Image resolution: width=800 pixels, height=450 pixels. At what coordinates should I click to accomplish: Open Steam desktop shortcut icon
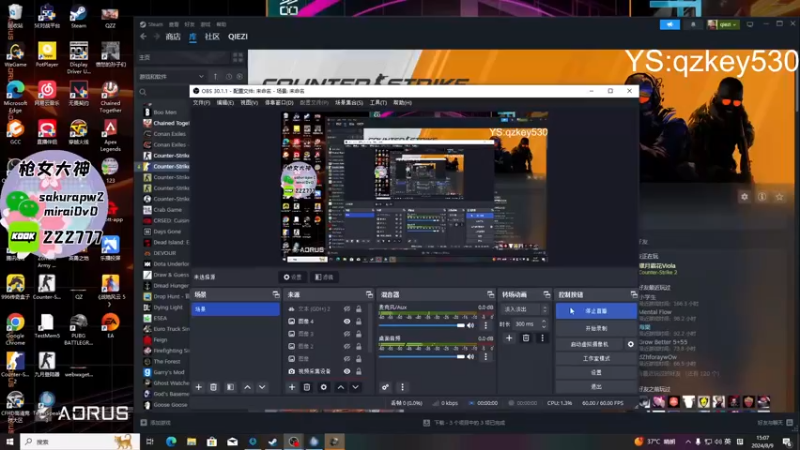click(79, 15)
